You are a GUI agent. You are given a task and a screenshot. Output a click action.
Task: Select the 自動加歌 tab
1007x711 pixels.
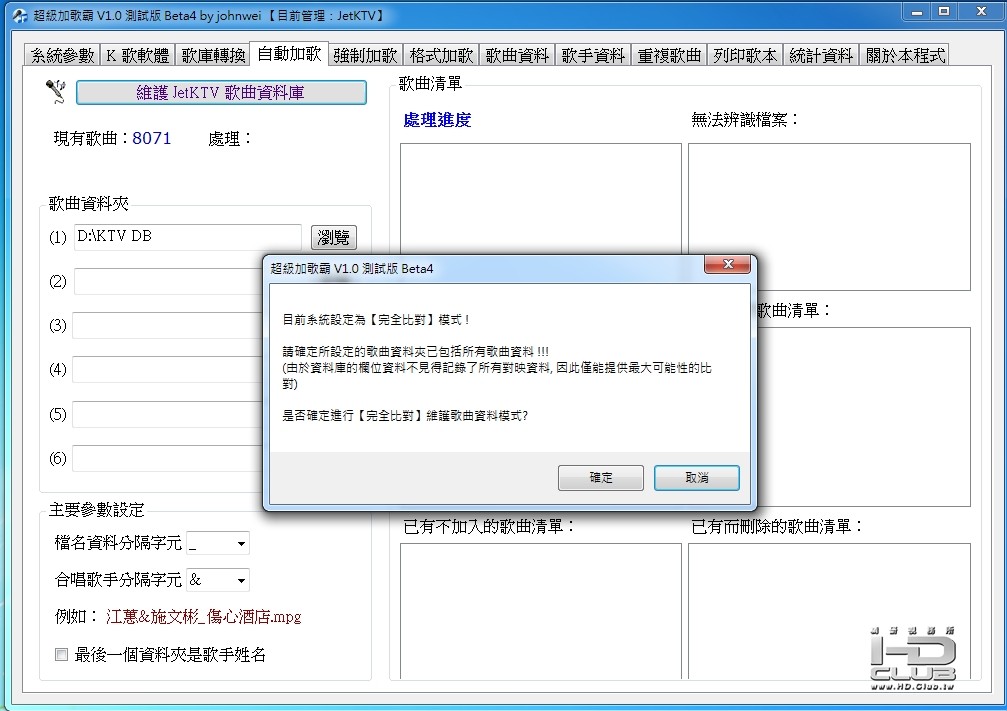coord(289,54)
